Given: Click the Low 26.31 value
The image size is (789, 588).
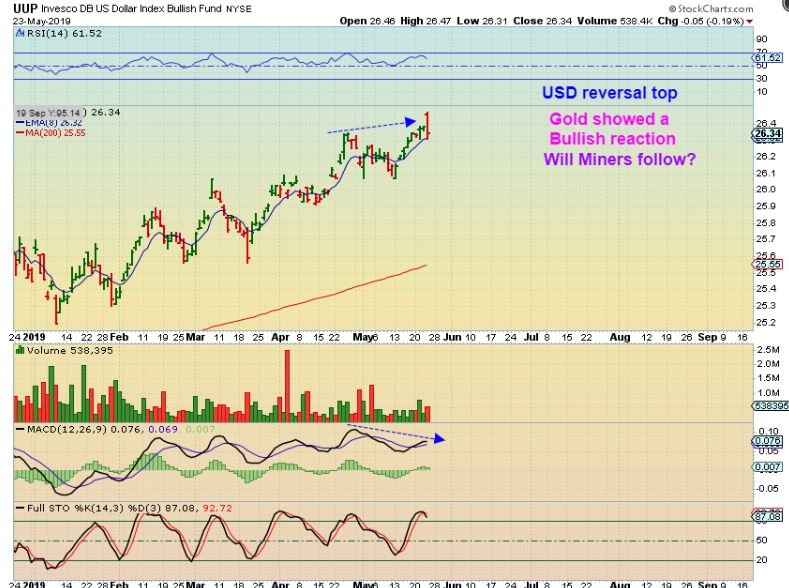Looking at the screenshot, I should click(482, 21).
